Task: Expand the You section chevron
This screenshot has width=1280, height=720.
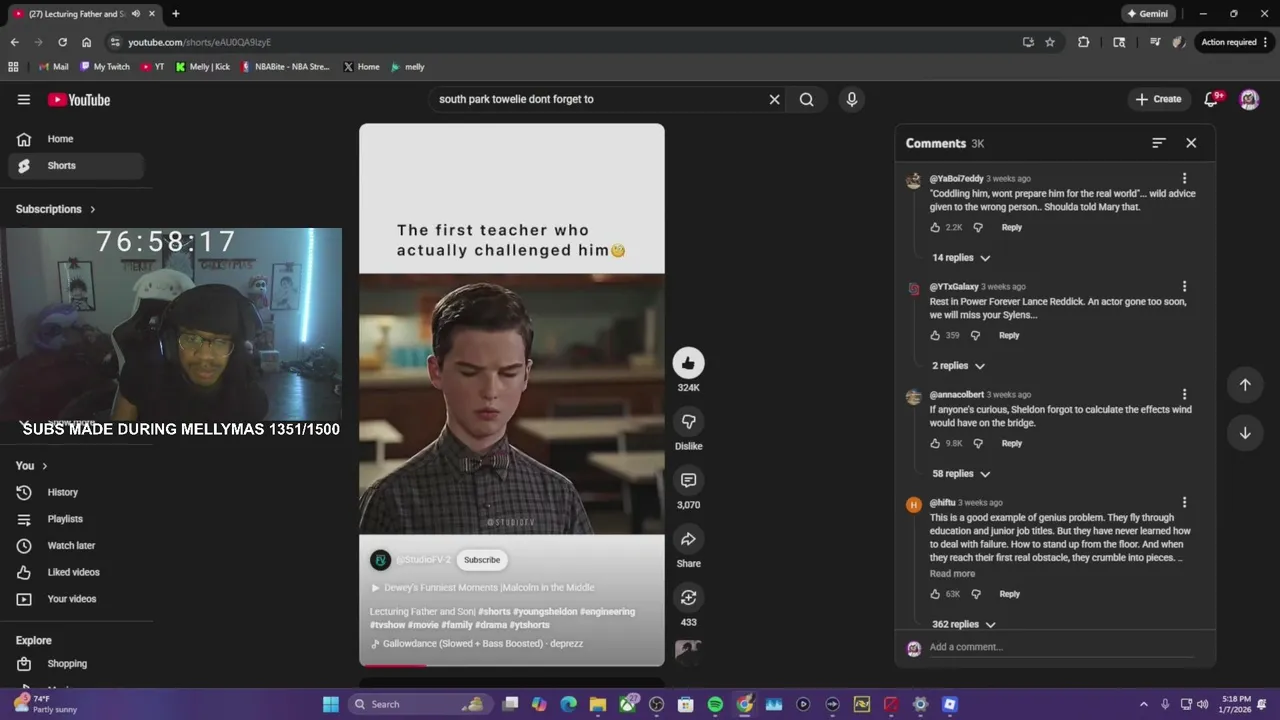Action: (x=44, y=466)
